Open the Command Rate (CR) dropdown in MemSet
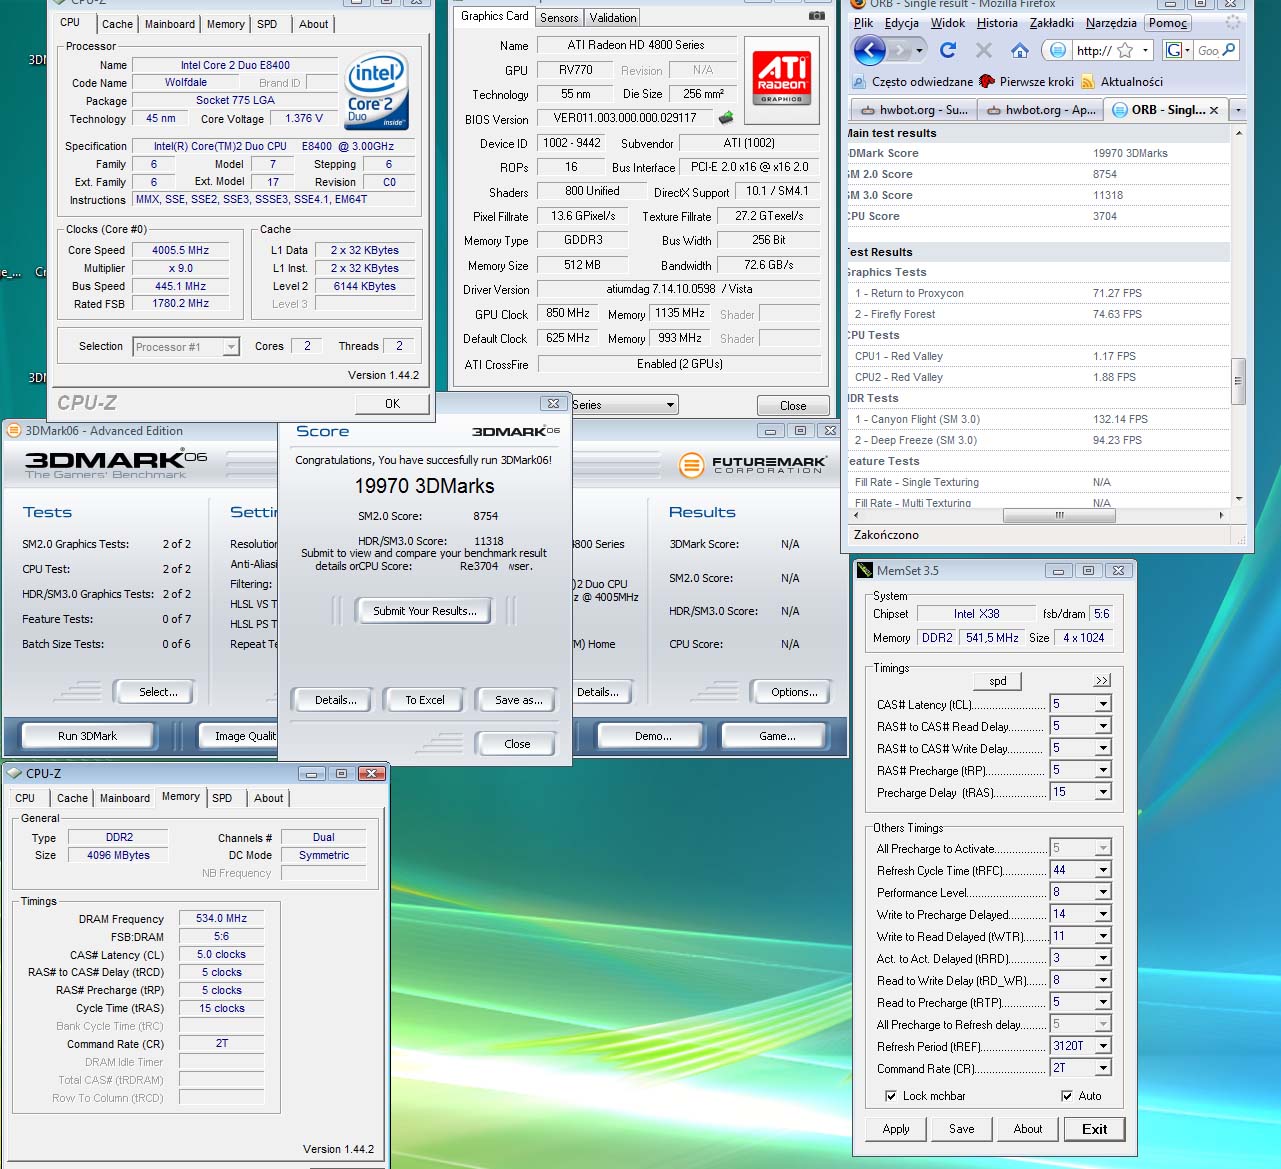 click(1103, 1068)
